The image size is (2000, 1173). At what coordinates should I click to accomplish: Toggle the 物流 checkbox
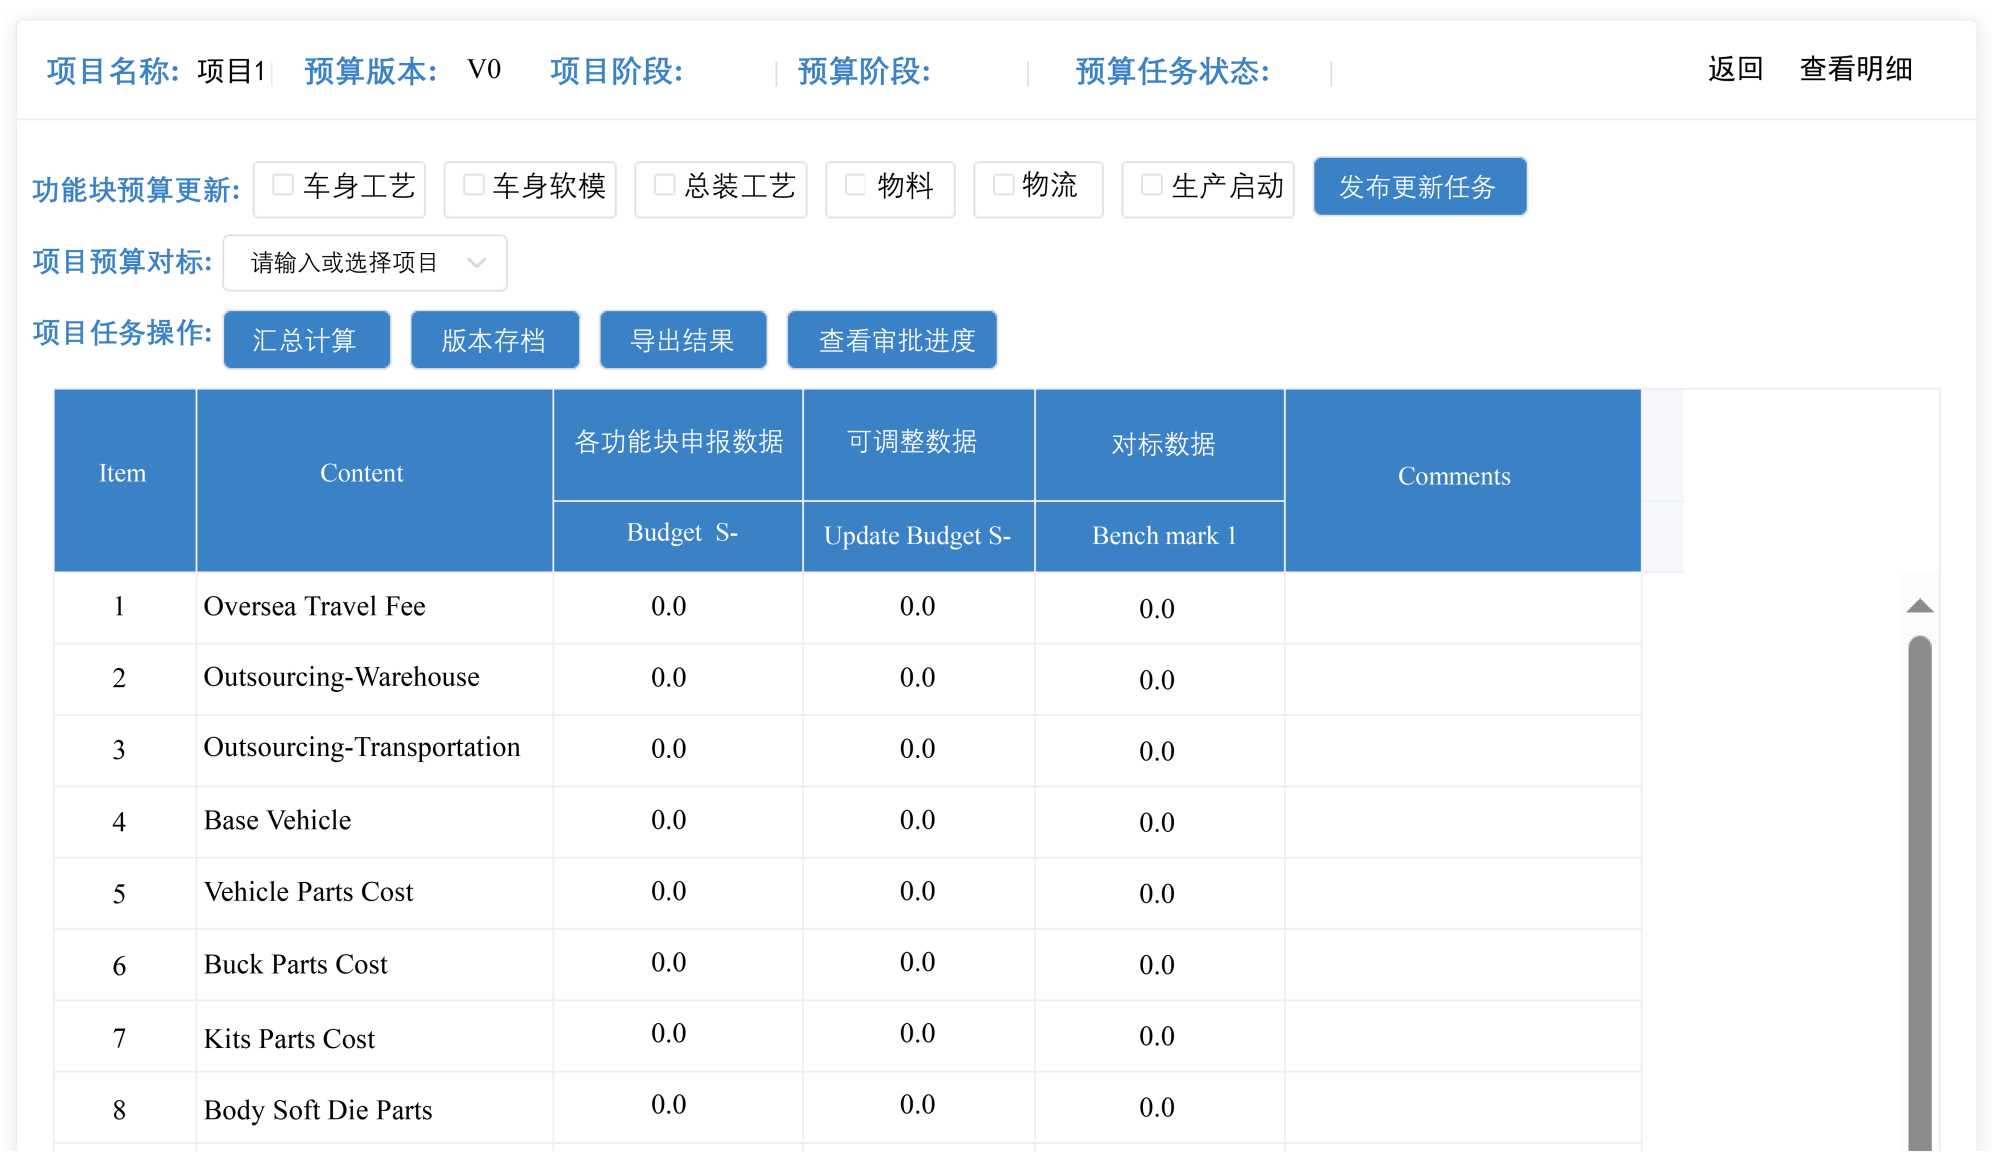1003,185
